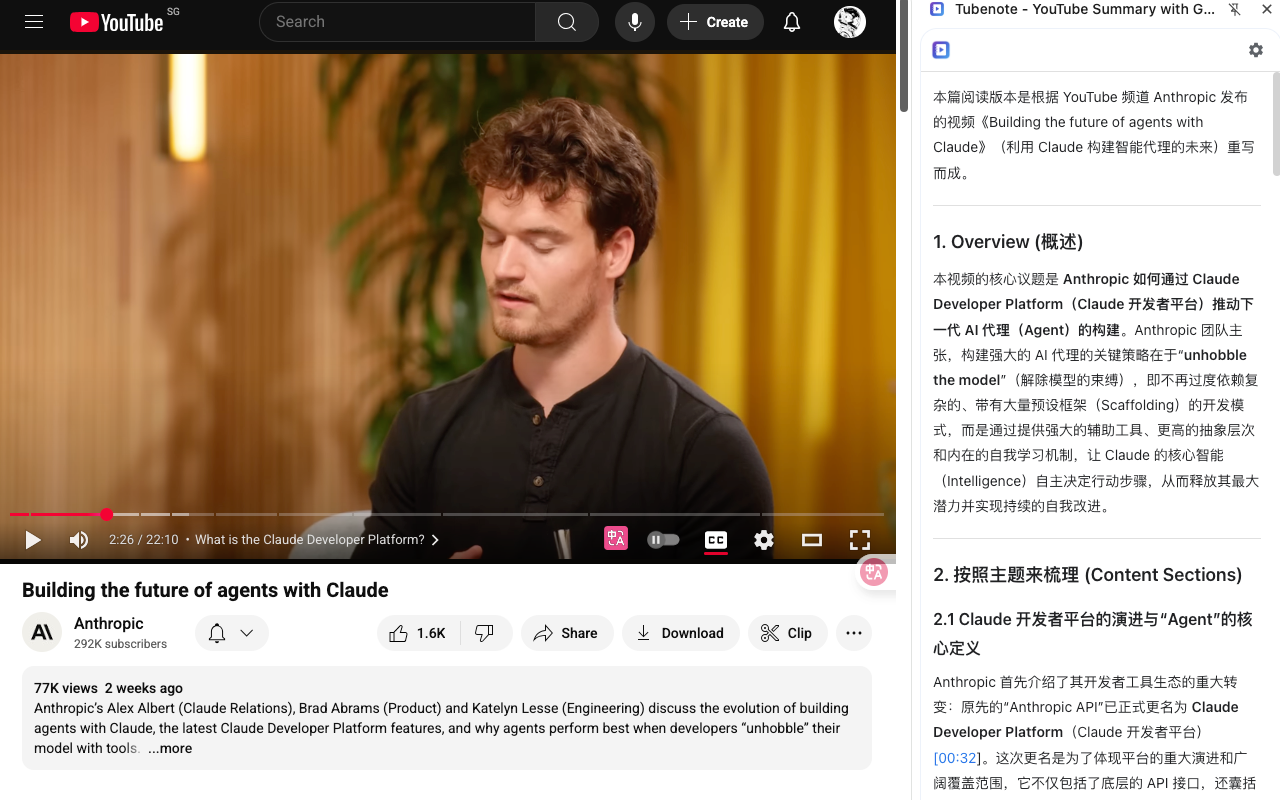Open the player settings gear
The width and height of the screenshot is (1280, 800).
click(764, 540)
